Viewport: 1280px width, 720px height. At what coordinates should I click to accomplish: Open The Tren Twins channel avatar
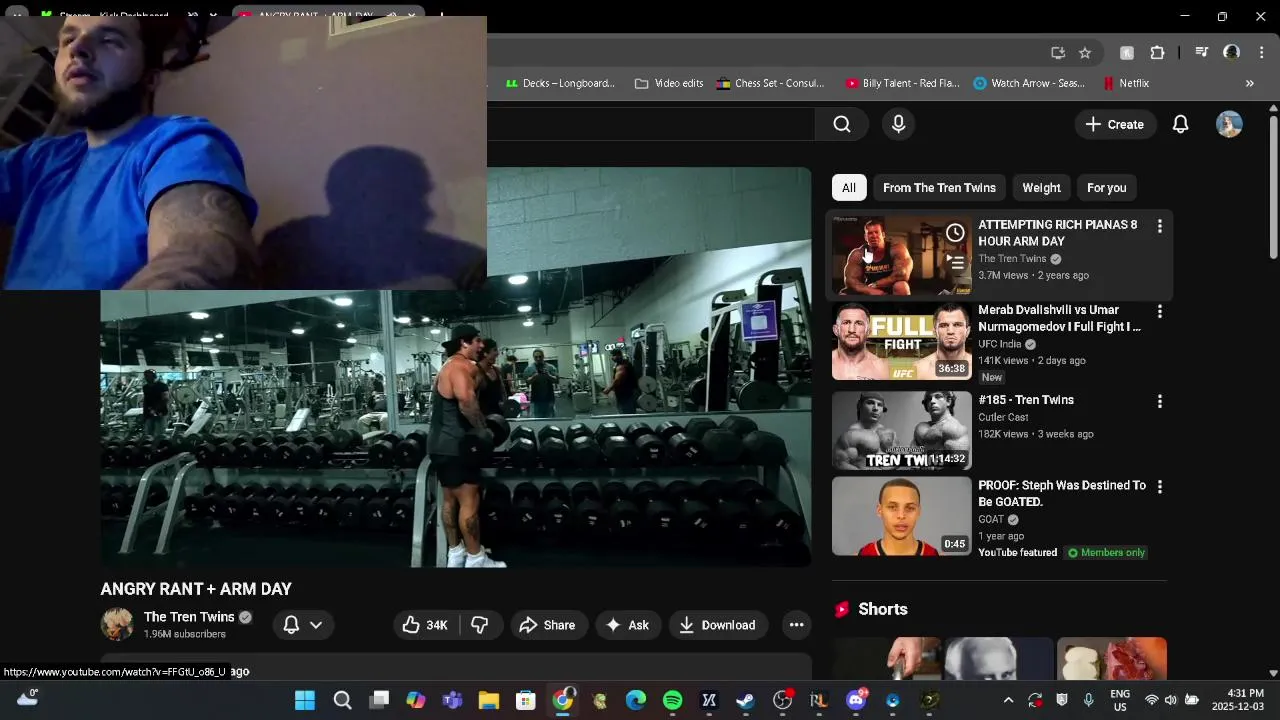click(x=117, y=624)
